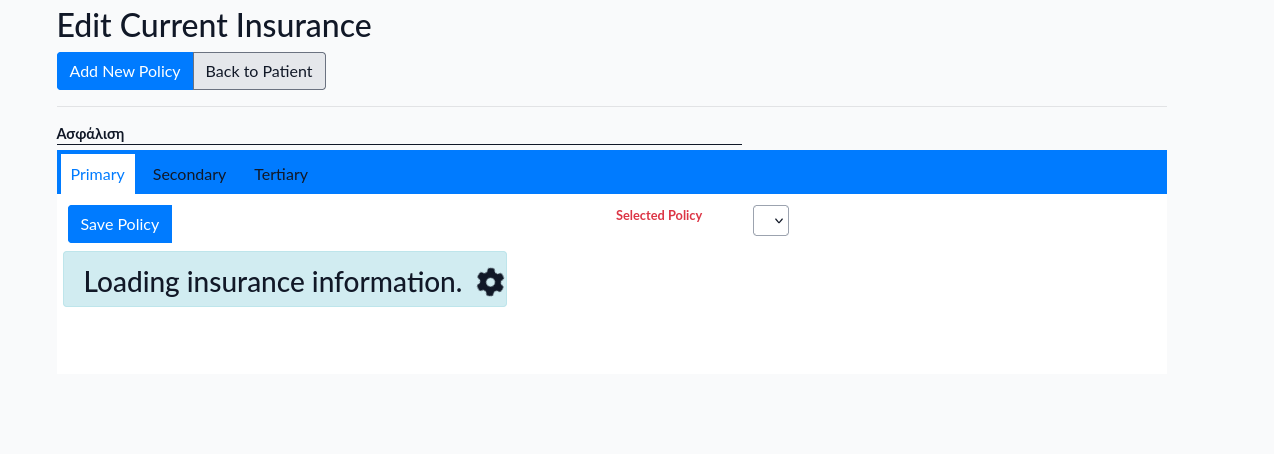Screen dimensions: 1274x454
Task: Click the gray page background below the panel
Action: (x=600, y=415)
